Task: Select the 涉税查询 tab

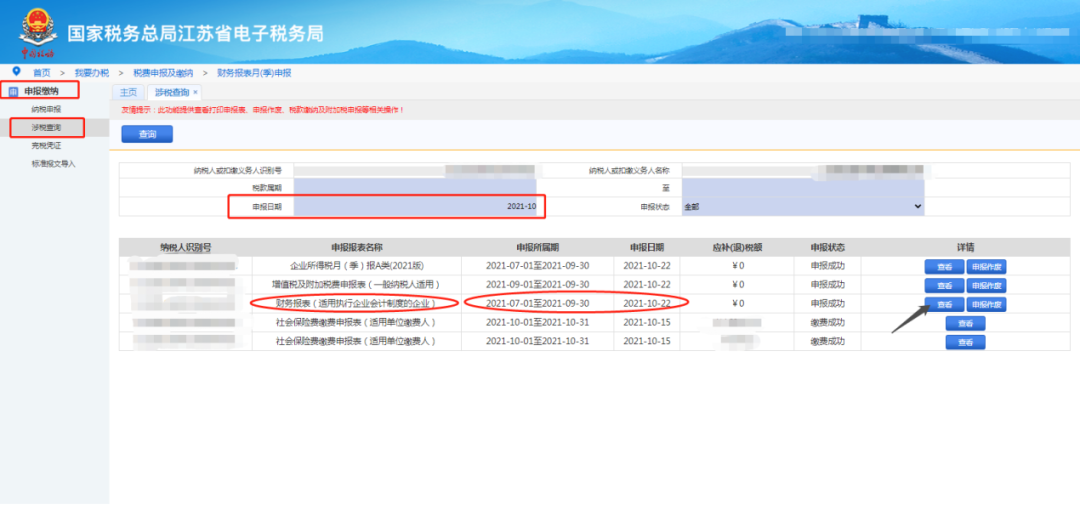Action: pyautogui.click(x=172, y=92)
